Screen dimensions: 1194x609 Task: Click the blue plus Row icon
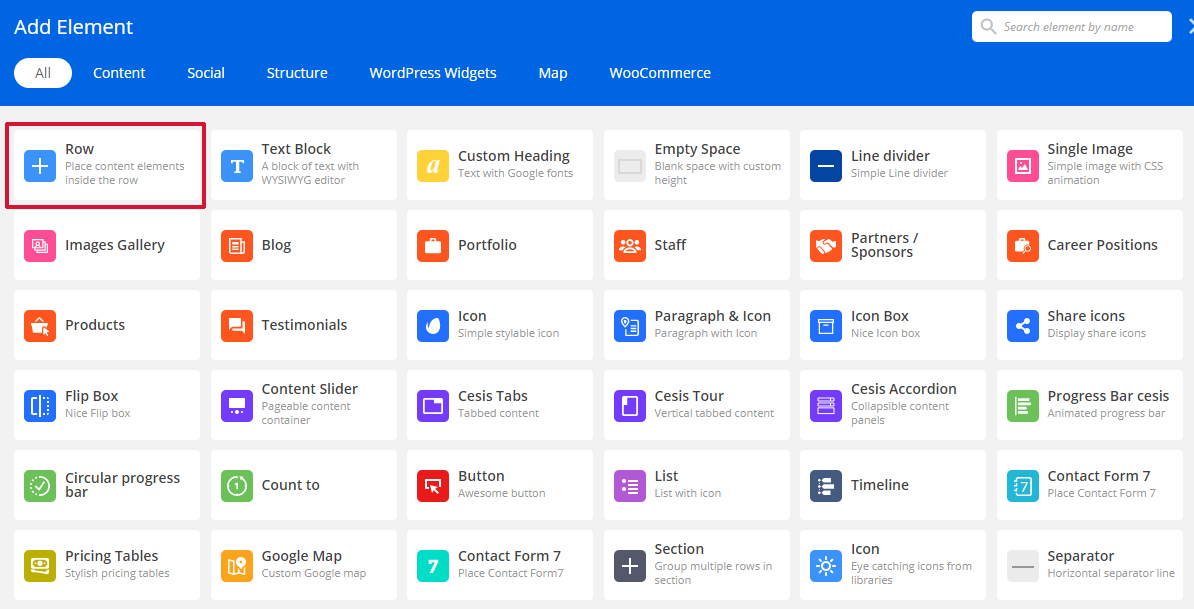coord(40,165)
